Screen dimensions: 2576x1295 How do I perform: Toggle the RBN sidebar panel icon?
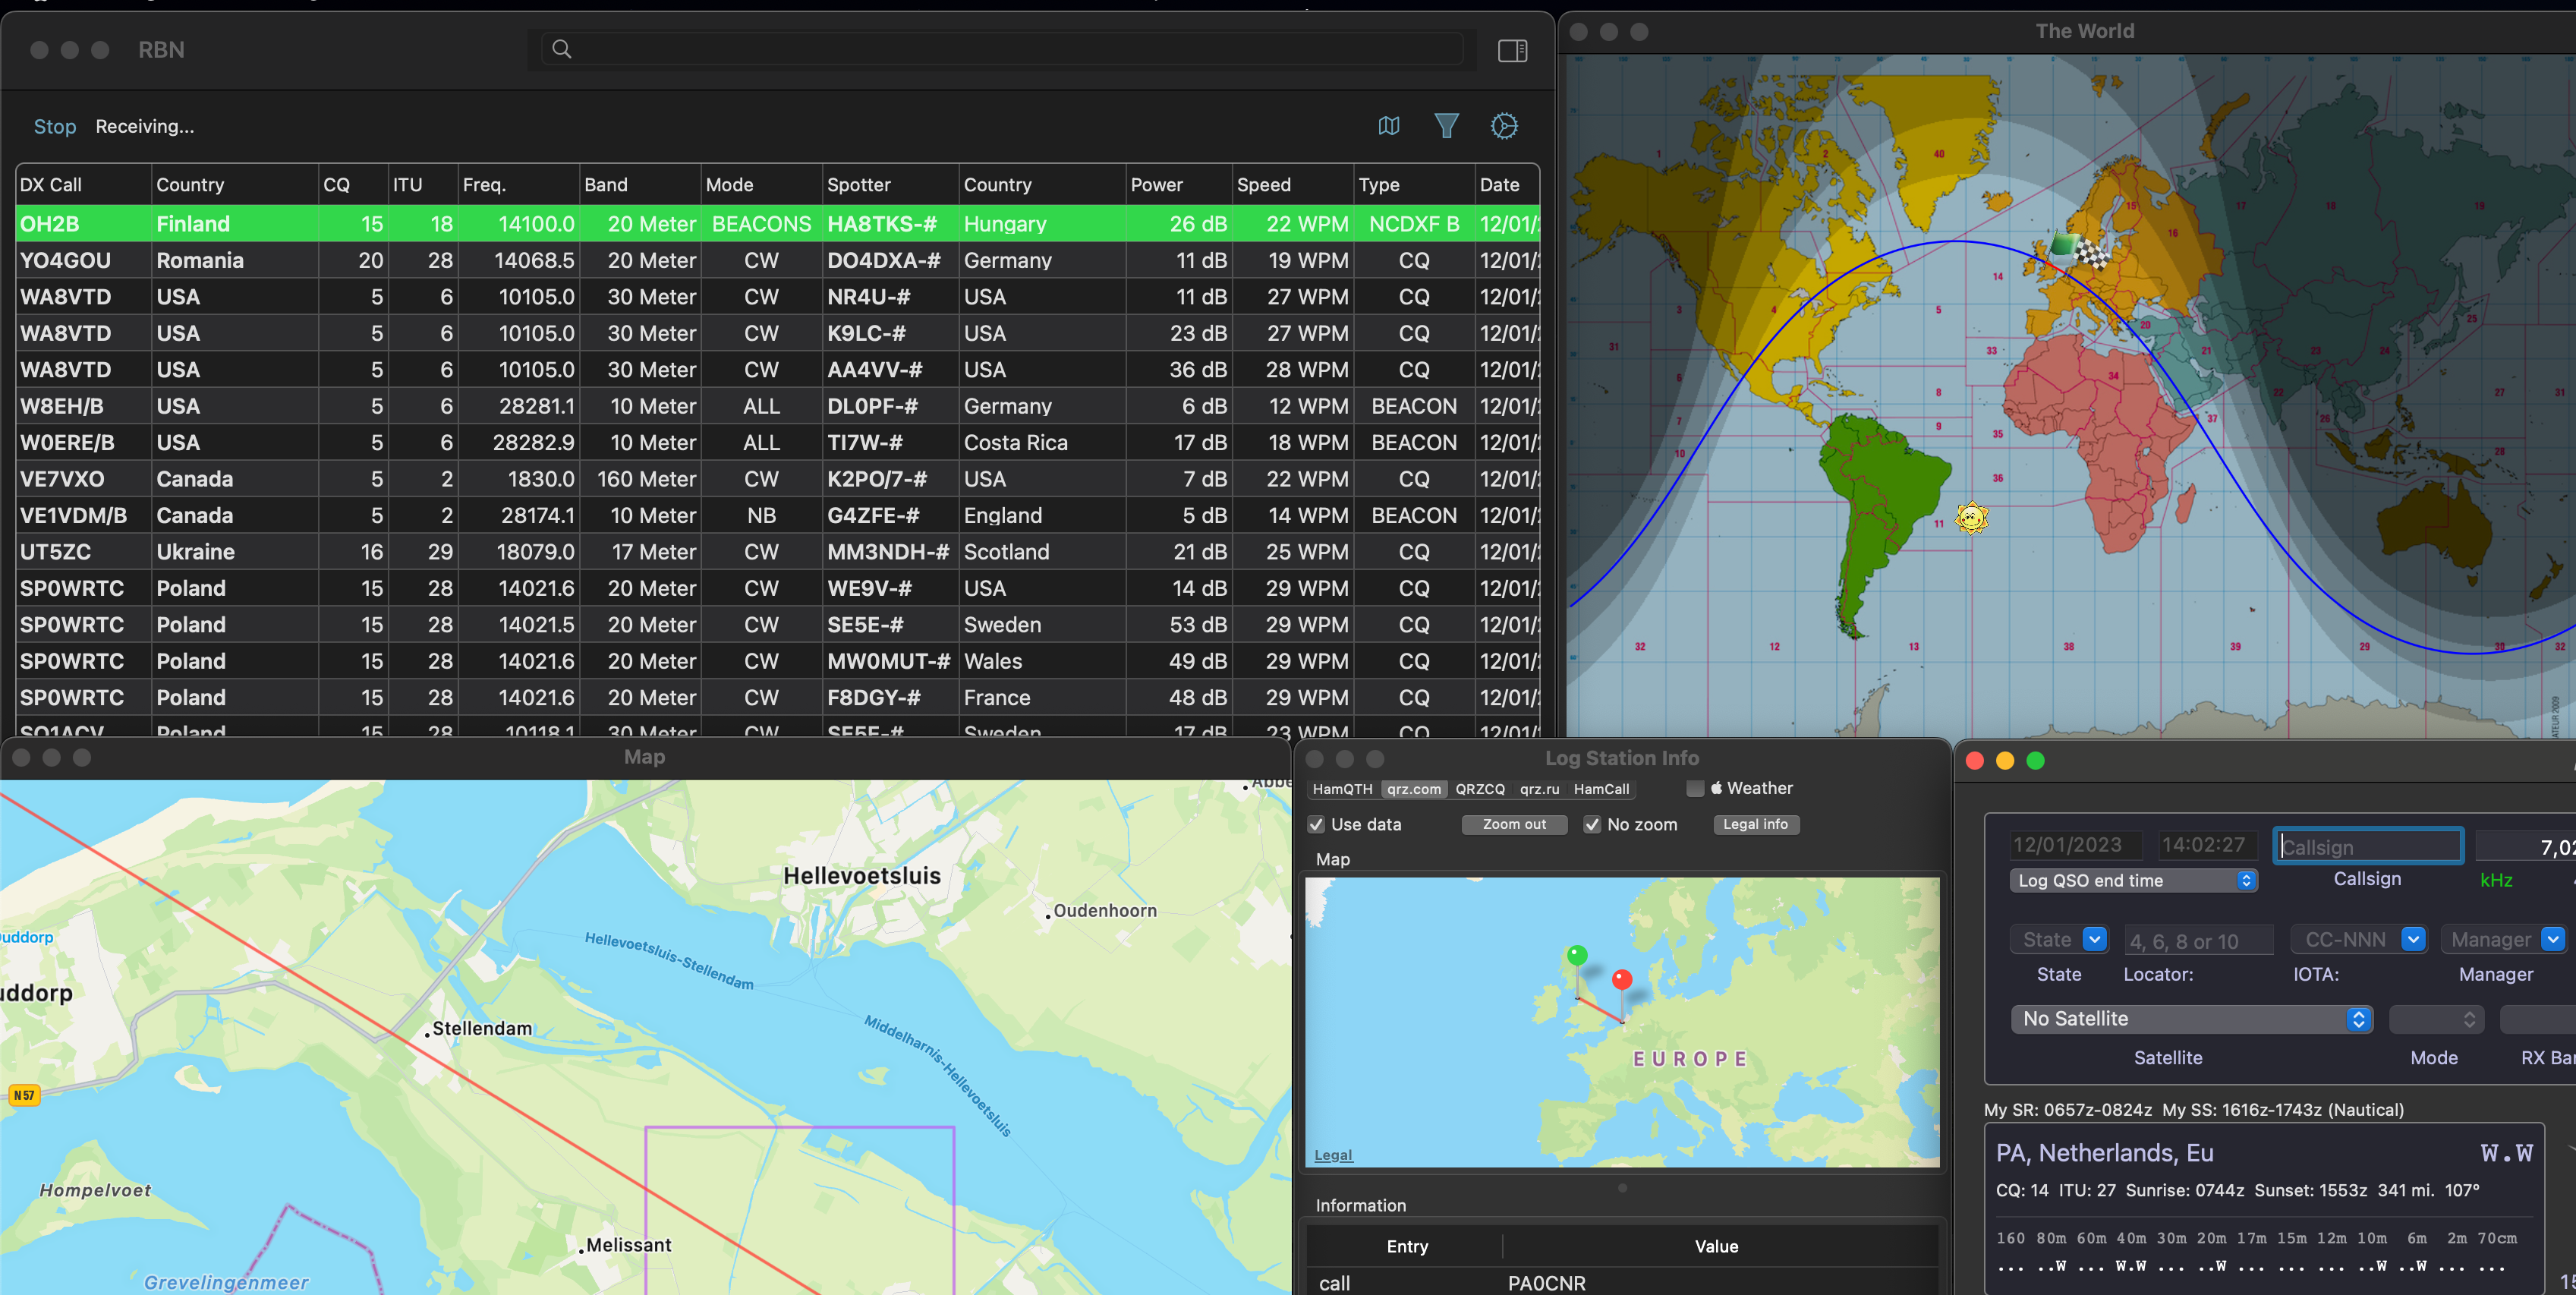(x=1512, y=50)
